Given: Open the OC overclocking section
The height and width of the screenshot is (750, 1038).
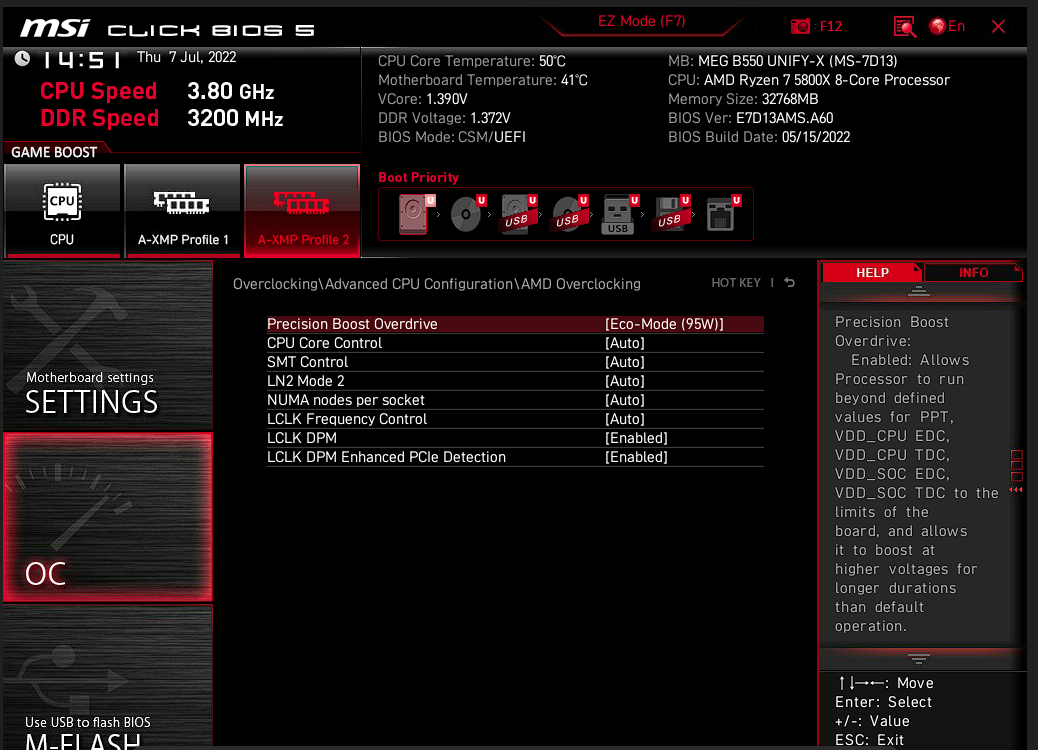Looking at the screenshot, I should pos(108,518).
